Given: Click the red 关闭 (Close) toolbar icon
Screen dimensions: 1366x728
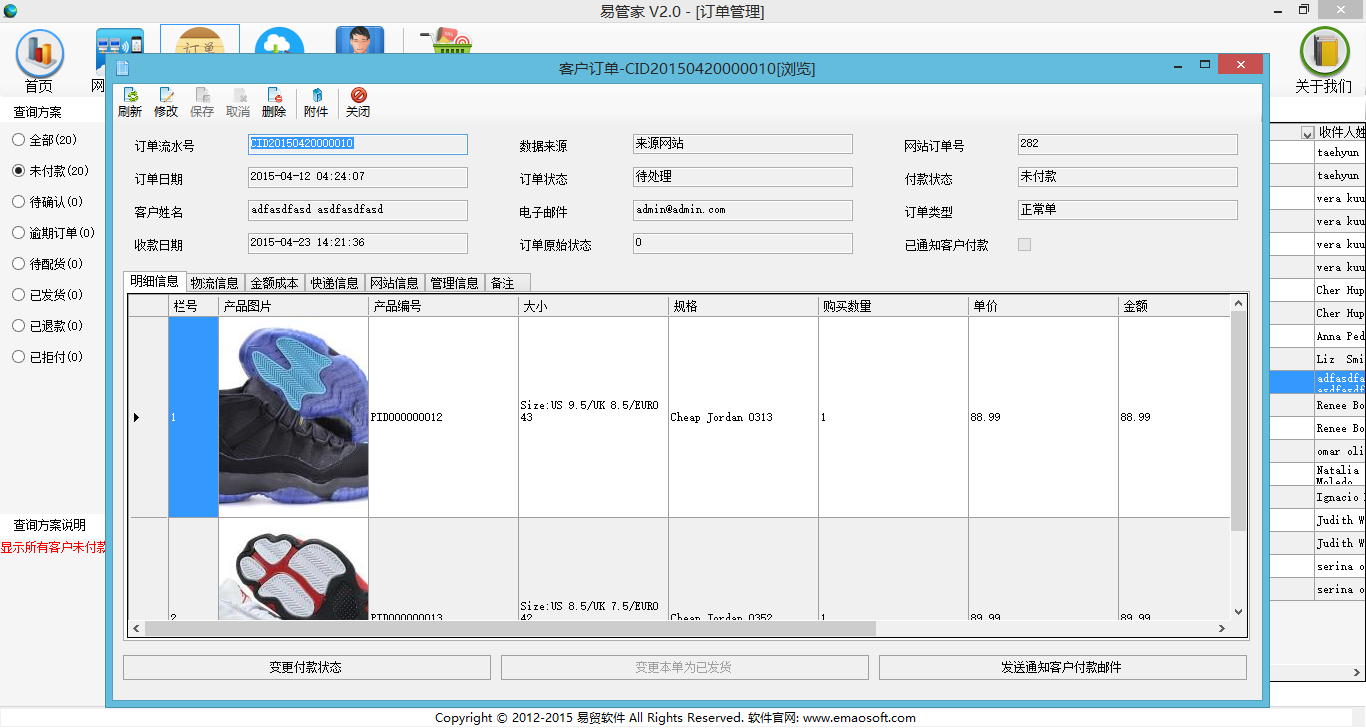Looking at the screenshot, I should (x=358, y=102).
